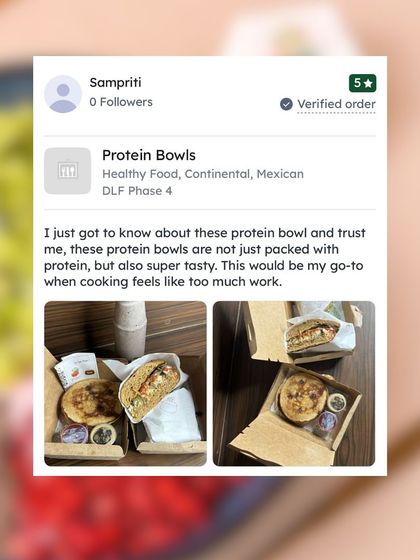Select the Mexican cuisine tag

[x=280, y=174]
